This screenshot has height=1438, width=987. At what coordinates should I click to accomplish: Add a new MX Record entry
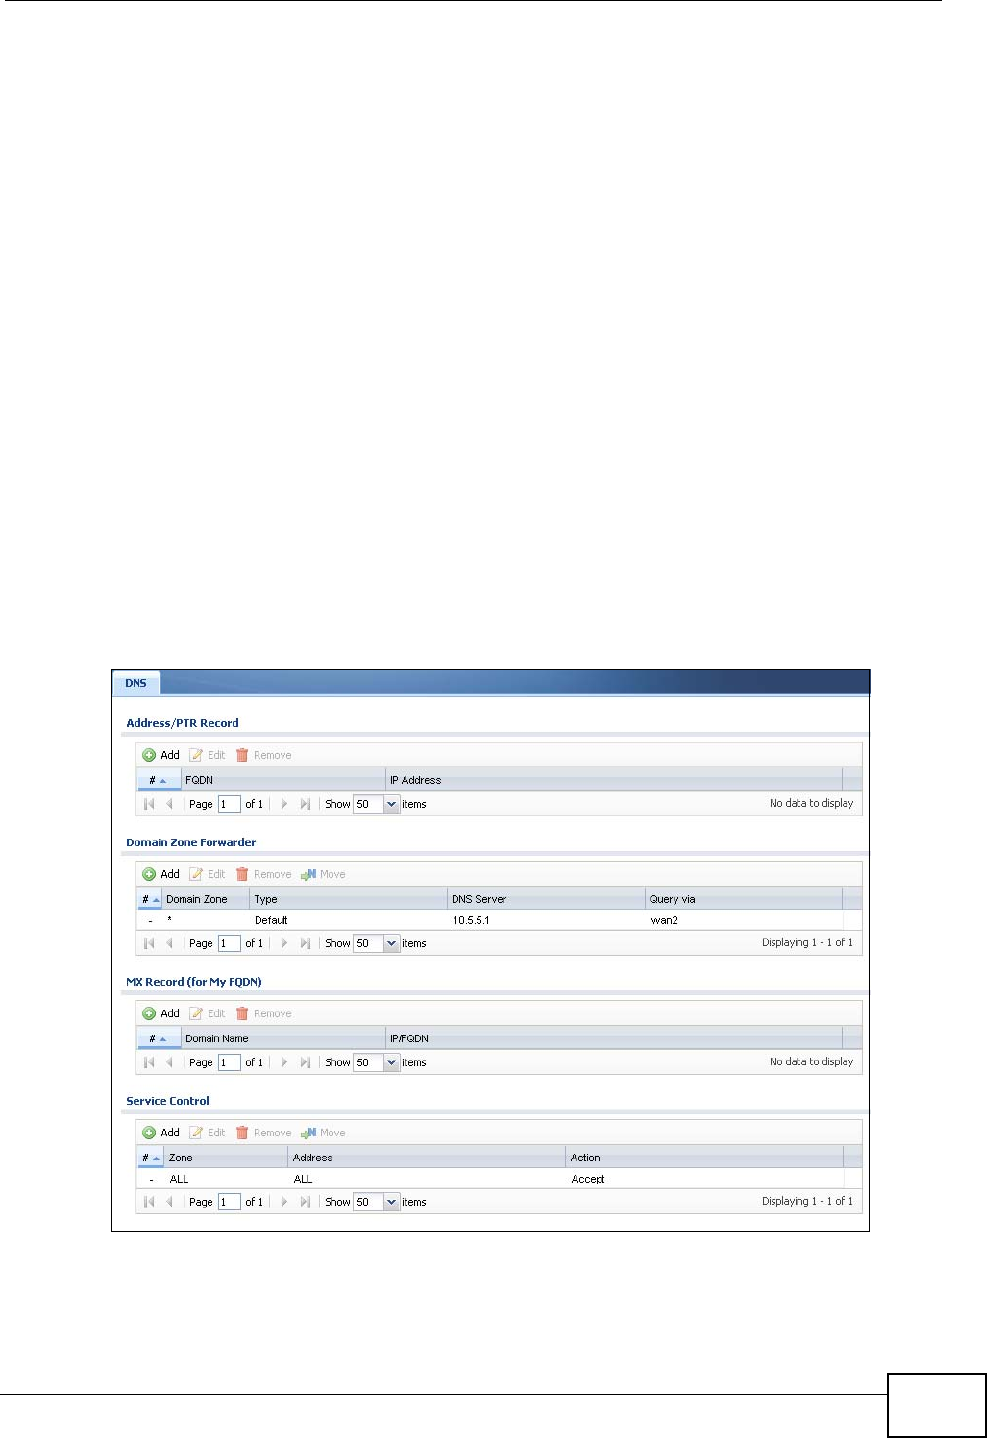[x=161, y=1013]
